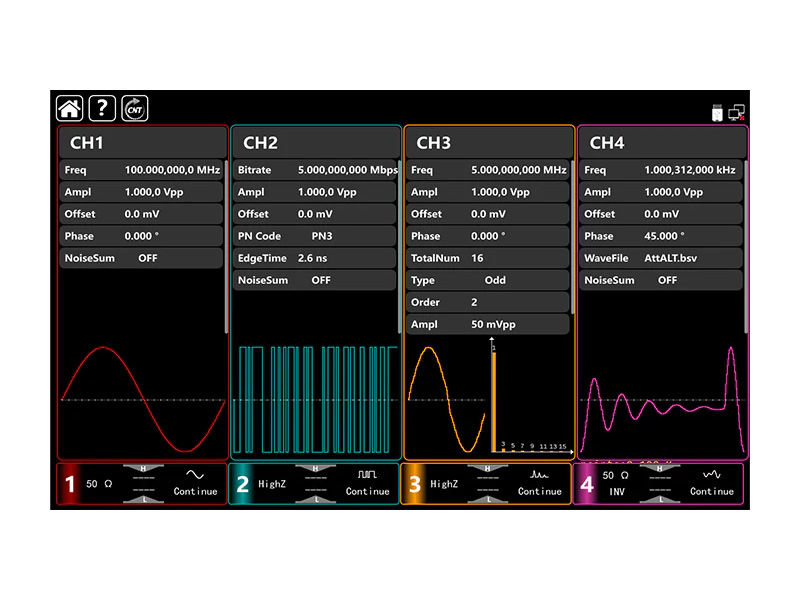Image resolution: width=800 pixels, height=600 pixels.
Task: Select the CH1 panel header
Action: [x=142, y=143]
